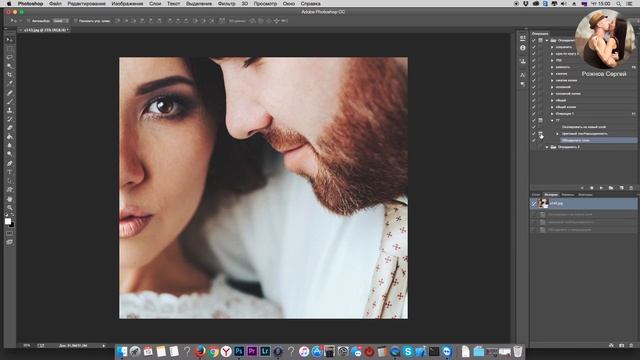Open the Слои menu
The height and width of the screenshot is (360, 640).
(x=155, y=3)
